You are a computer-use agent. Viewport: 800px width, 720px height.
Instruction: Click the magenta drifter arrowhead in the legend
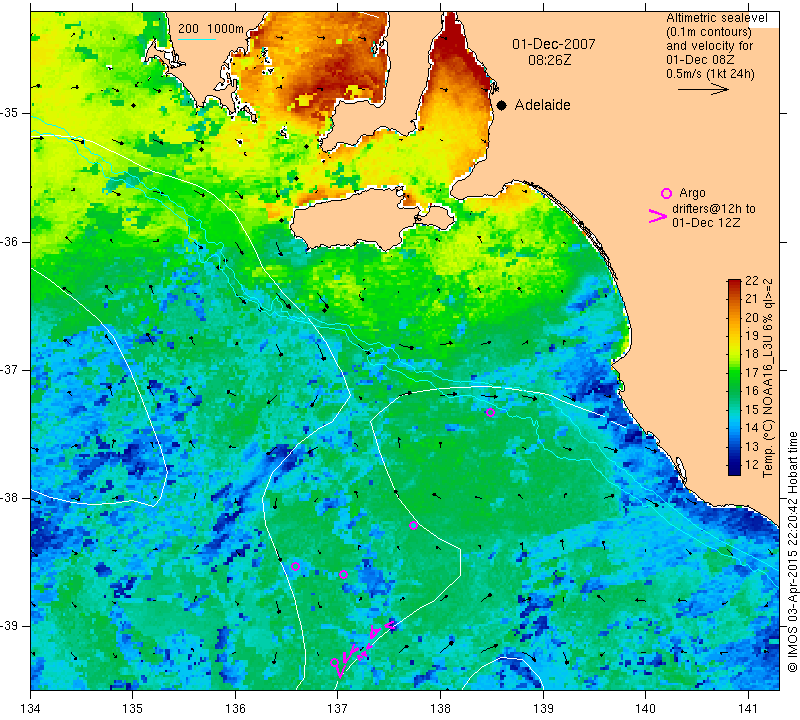tap(658, 216)
